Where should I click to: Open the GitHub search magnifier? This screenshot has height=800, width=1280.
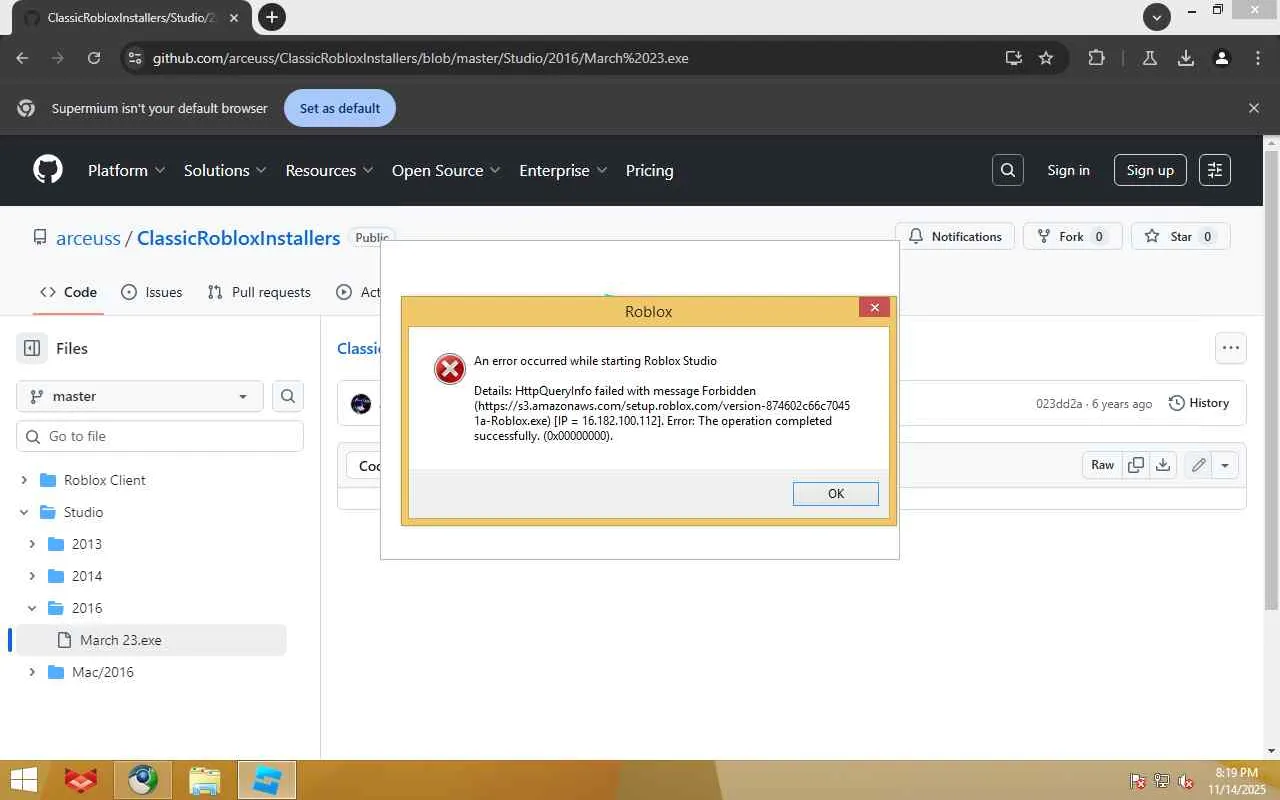tap(1008, 170)
